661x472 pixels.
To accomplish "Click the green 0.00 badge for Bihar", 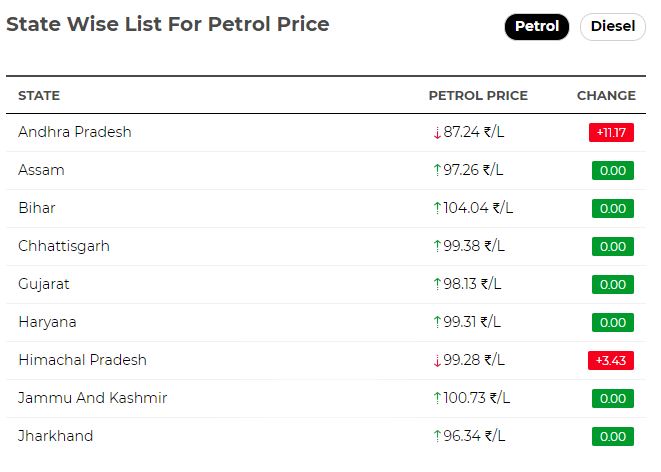I will 613,209.
